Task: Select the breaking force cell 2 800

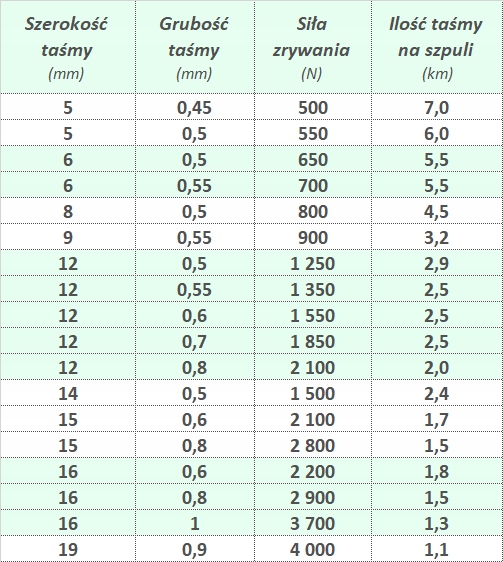Action: pyautogui.click(x=313, y=445)
